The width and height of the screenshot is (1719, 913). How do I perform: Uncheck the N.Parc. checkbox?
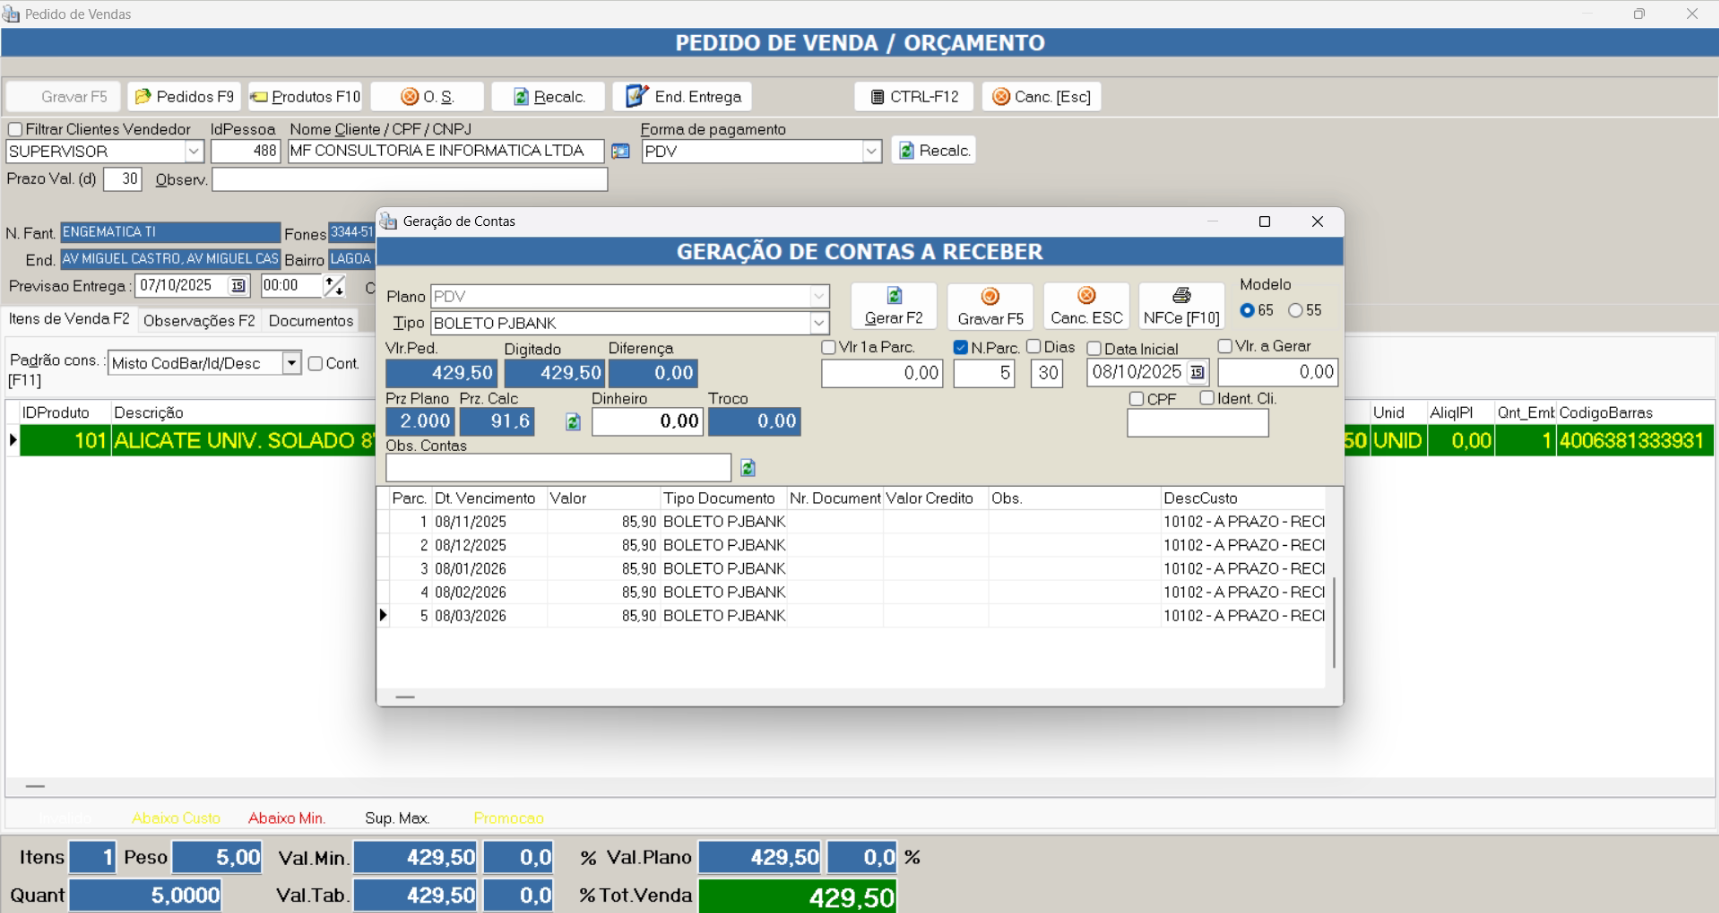click(x=961, y=347)
